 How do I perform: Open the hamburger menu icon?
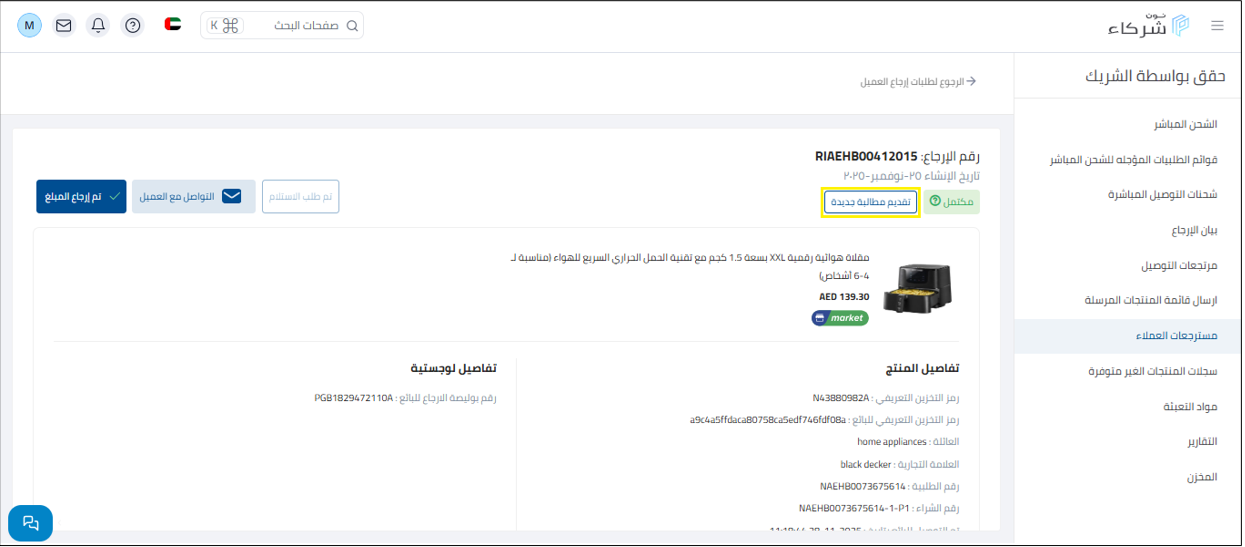tap(1217, 26)
